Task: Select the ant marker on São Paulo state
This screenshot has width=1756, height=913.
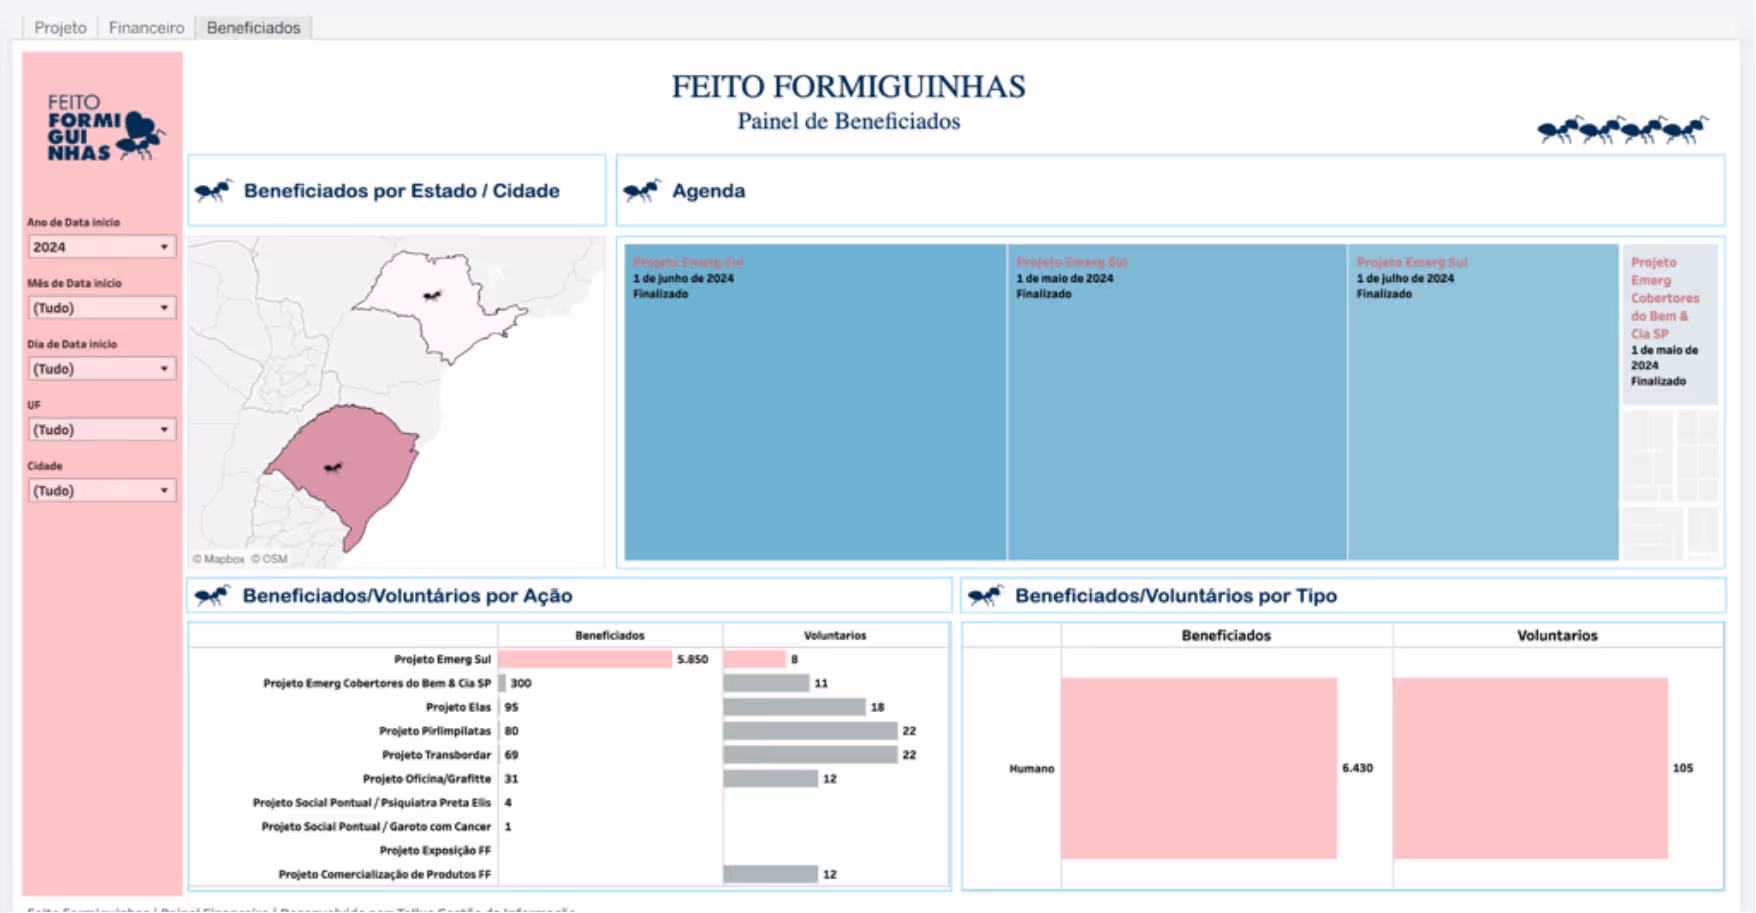Action: [432, 296]
